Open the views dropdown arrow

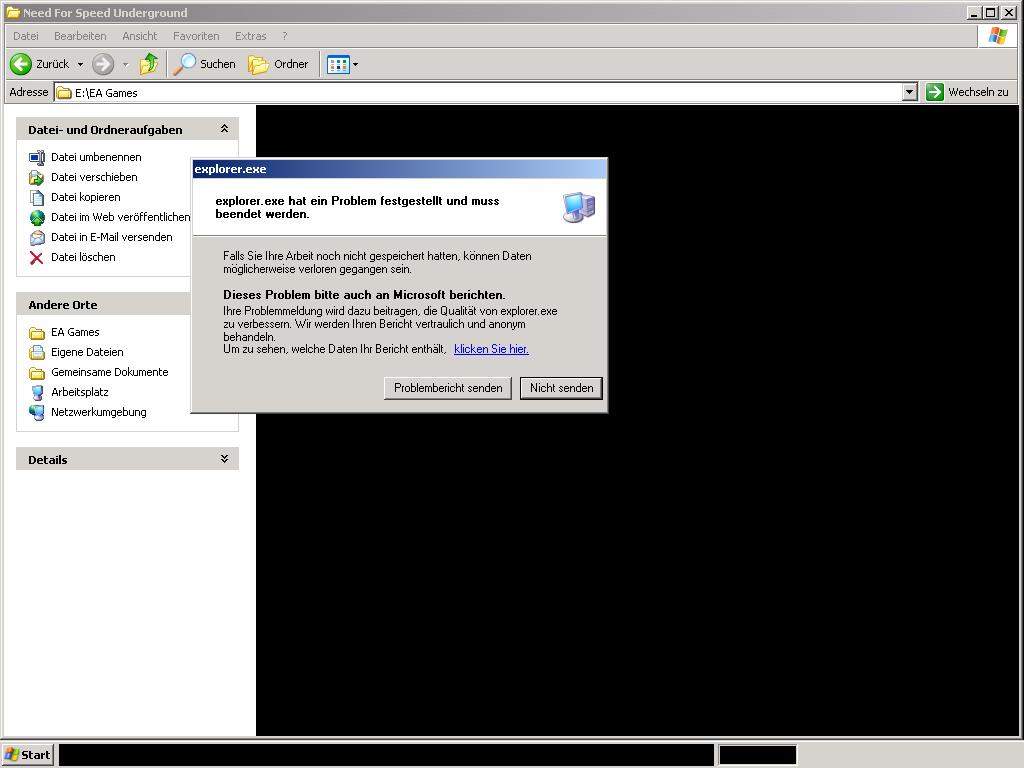point(355,65)
